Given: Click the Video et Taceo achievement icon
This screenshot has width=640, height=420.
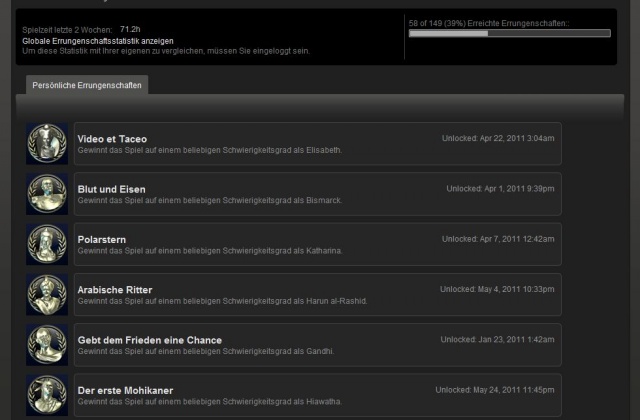Looking at the screenshot, I should [46, 144].
